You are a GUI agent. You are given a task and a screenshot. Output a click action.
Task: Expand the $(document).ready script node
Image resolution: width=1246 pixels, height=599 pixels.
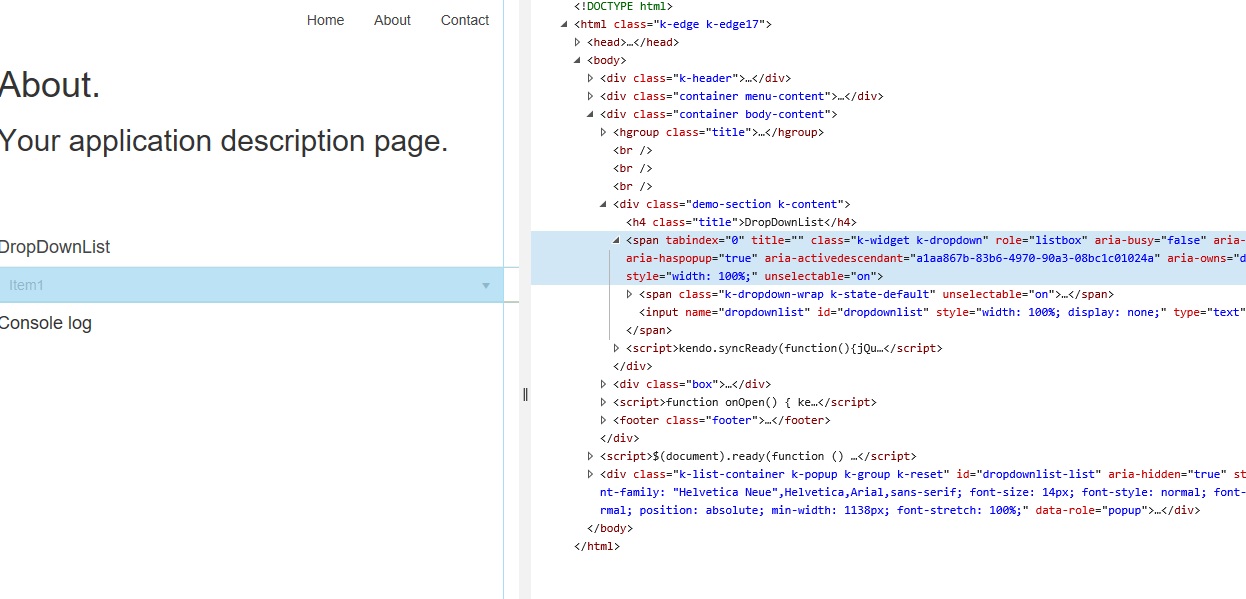(591, 456)
